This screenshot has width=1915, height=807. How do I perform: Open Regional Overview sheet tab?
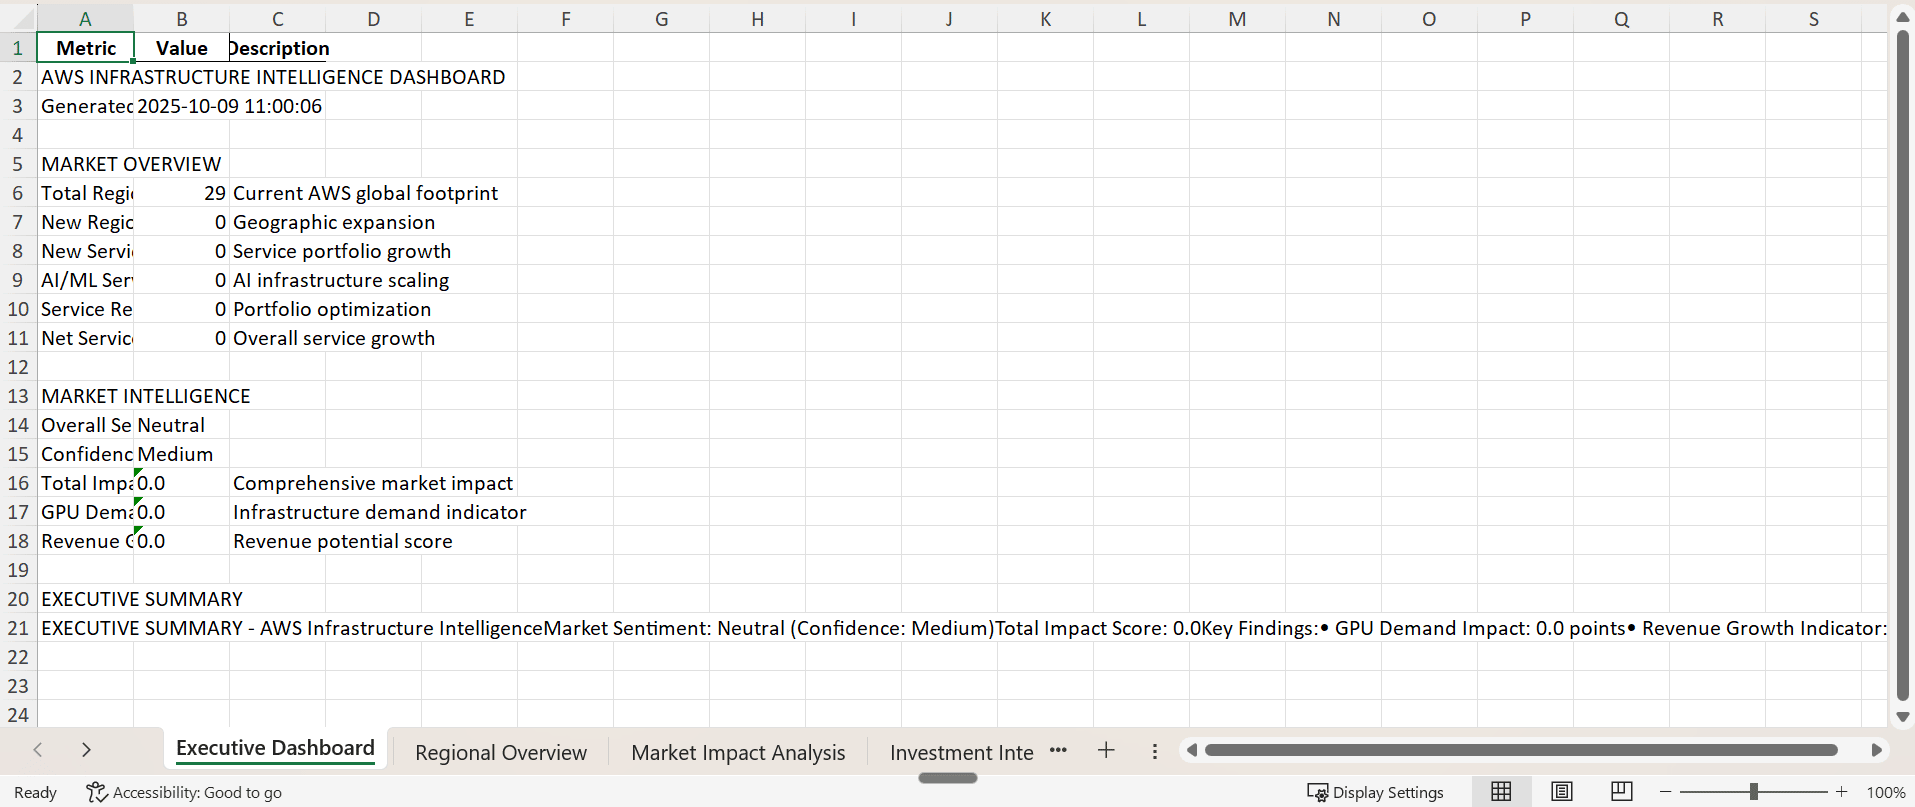pos(501,753)
